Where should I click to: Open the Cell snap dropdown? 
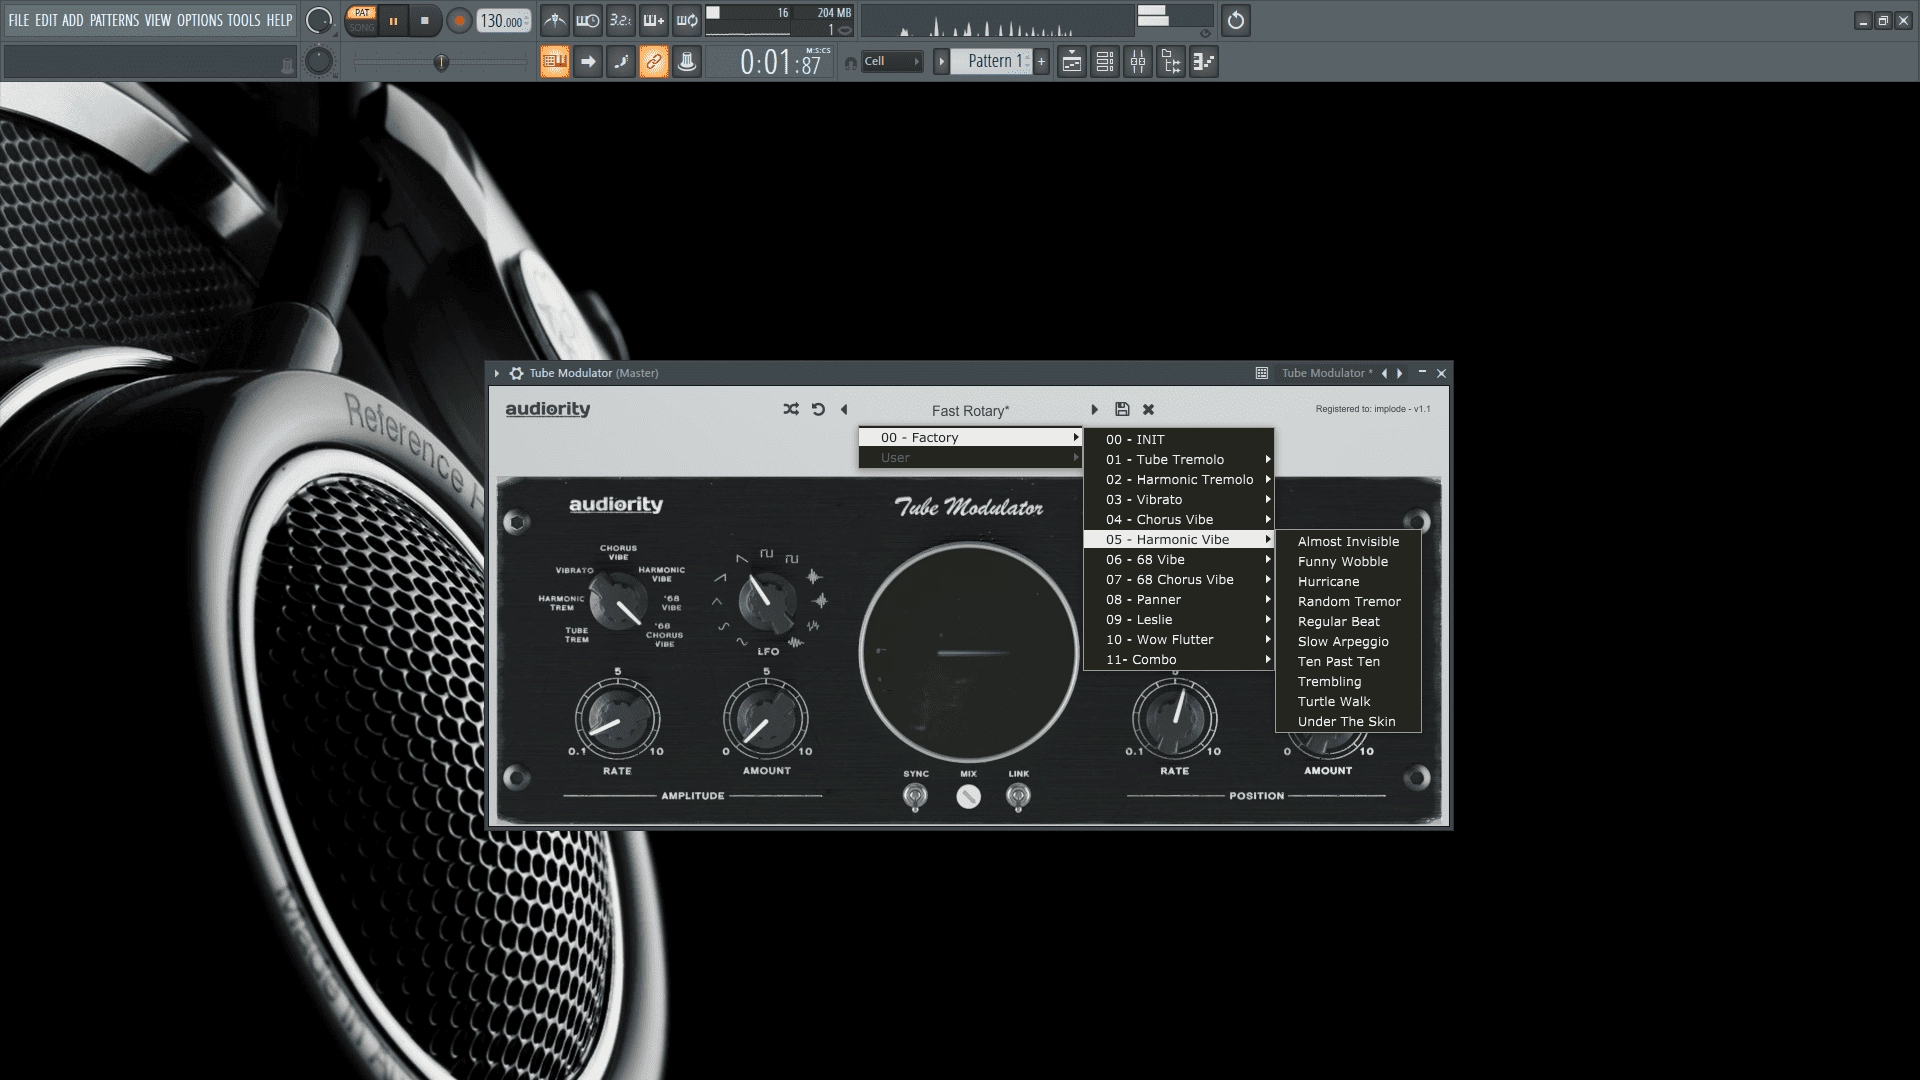[892, 62]
